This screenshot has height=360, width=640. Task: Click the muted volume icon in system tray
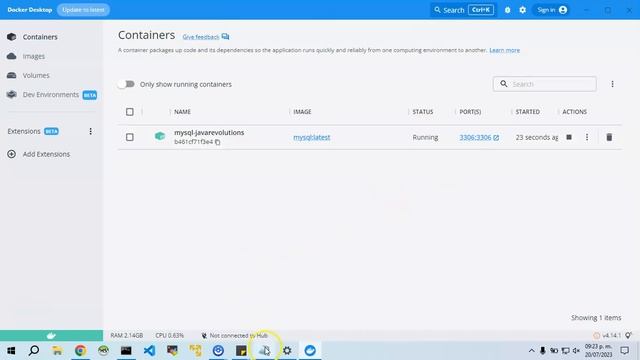tap(576, 351)
